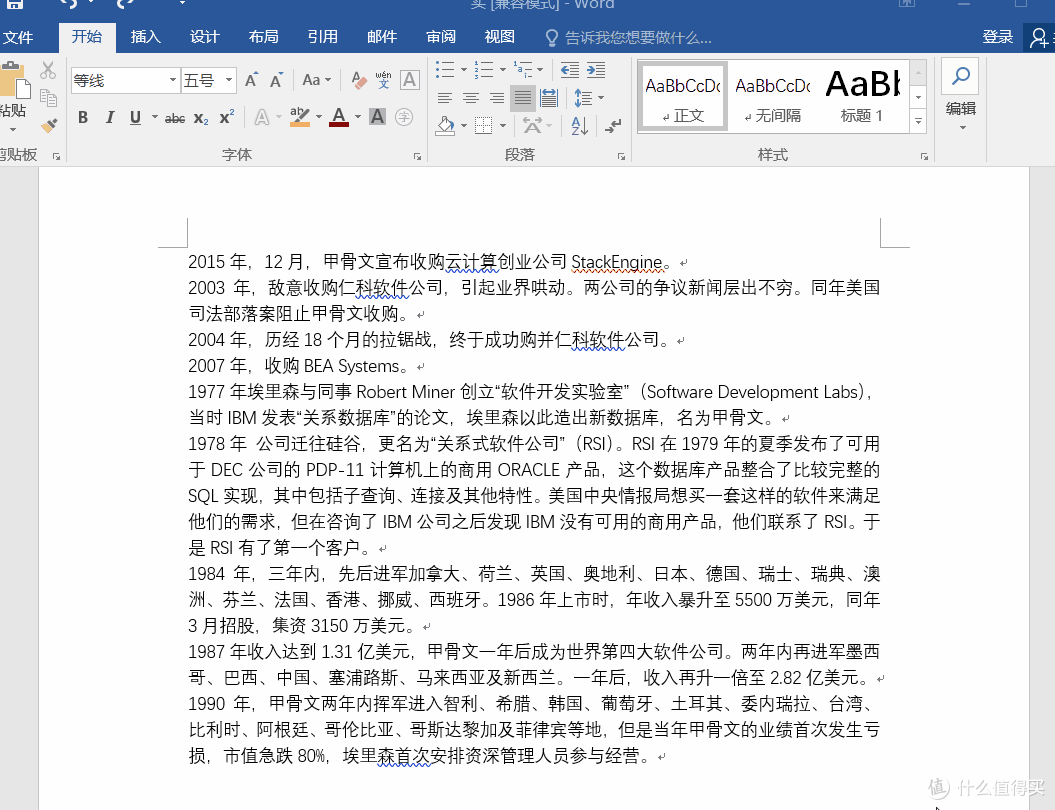Viewport: 1055px width, 810px height.
Task: Decrease font size with shrink font icon
Action: click(x=276, y=81)
